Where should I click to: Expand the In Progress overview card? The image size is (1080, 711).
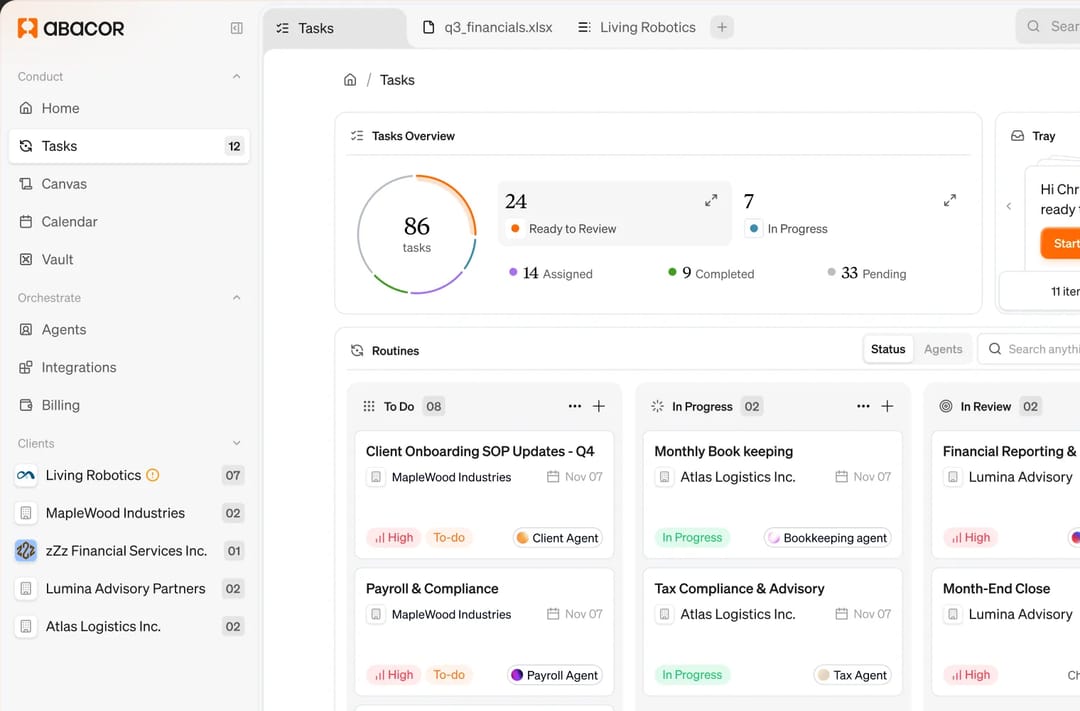coord(950,200)
